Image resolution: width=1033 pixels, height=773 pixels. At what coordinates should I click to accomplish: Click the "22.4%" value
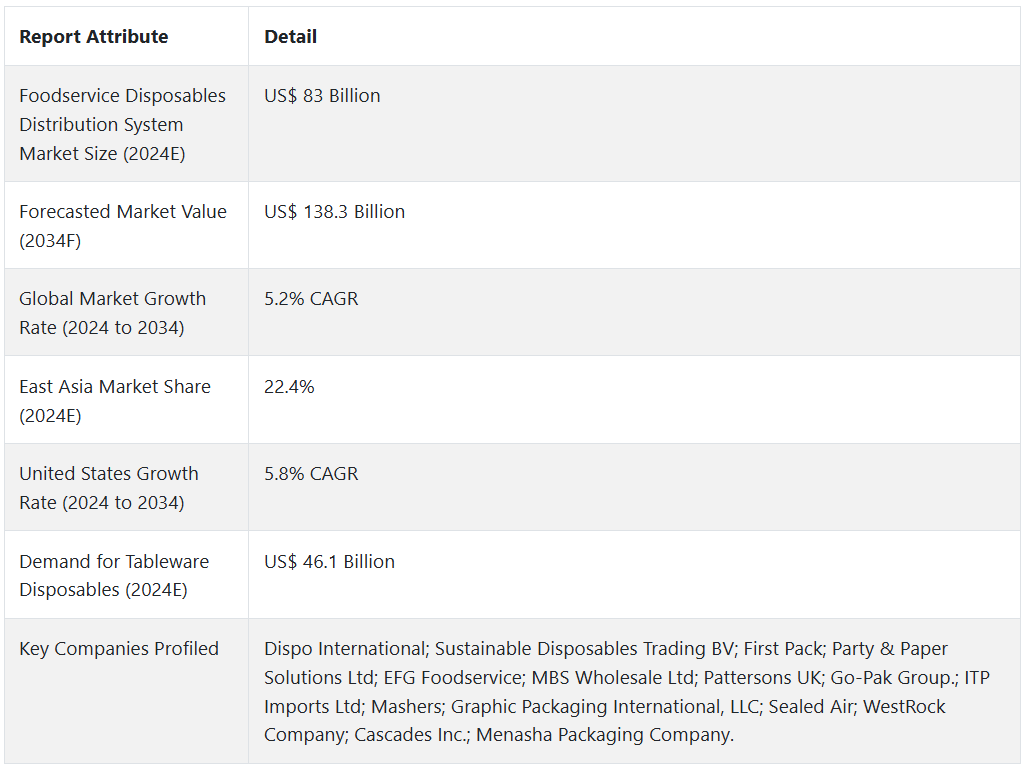[x=289, y=387]
